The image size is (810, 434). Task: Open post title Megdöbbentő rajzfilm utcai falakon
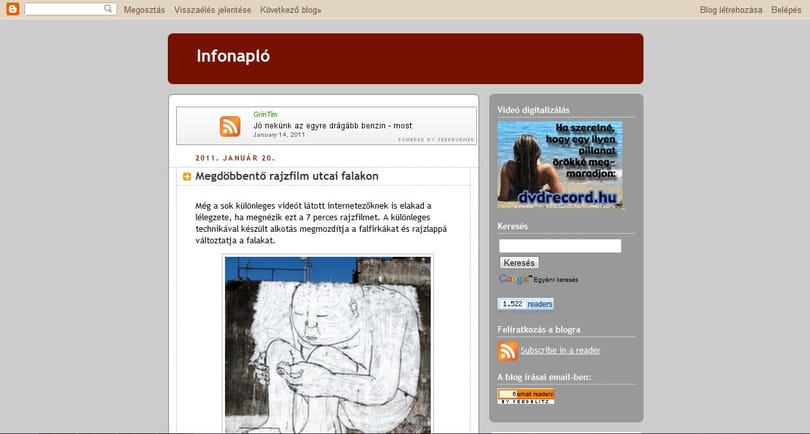(287, 176)
